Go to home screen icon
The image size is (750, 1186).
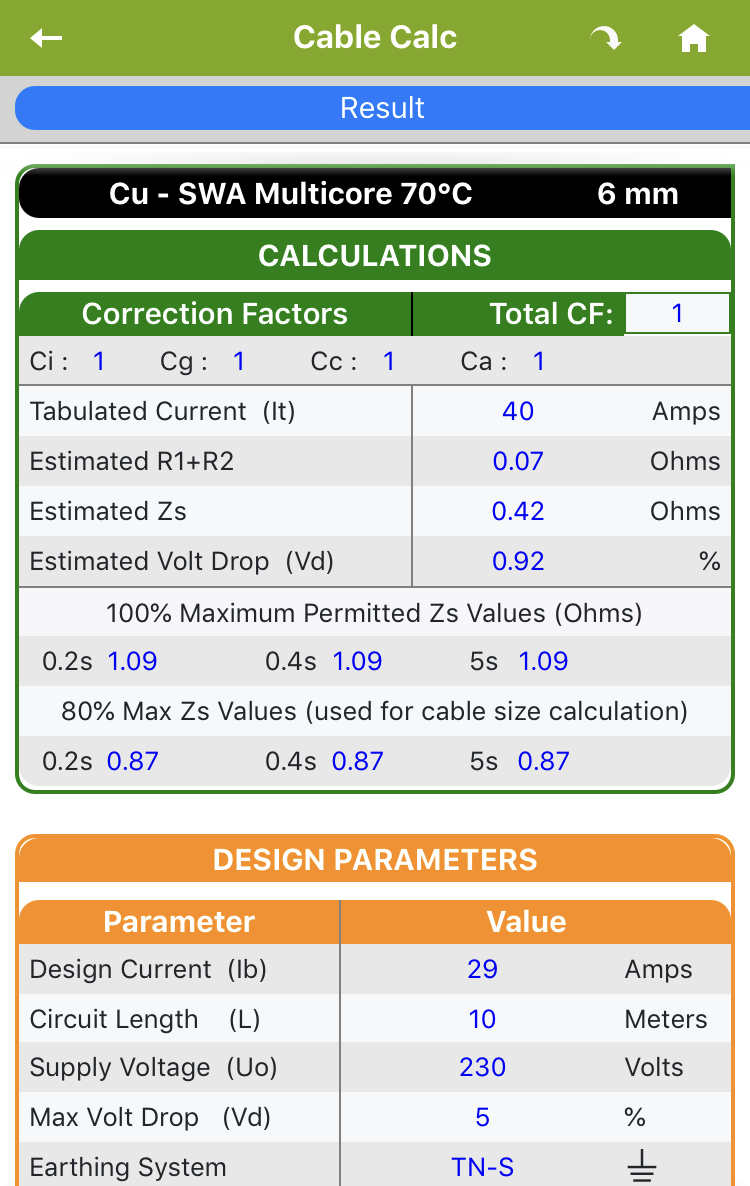(x=693, y=39)
